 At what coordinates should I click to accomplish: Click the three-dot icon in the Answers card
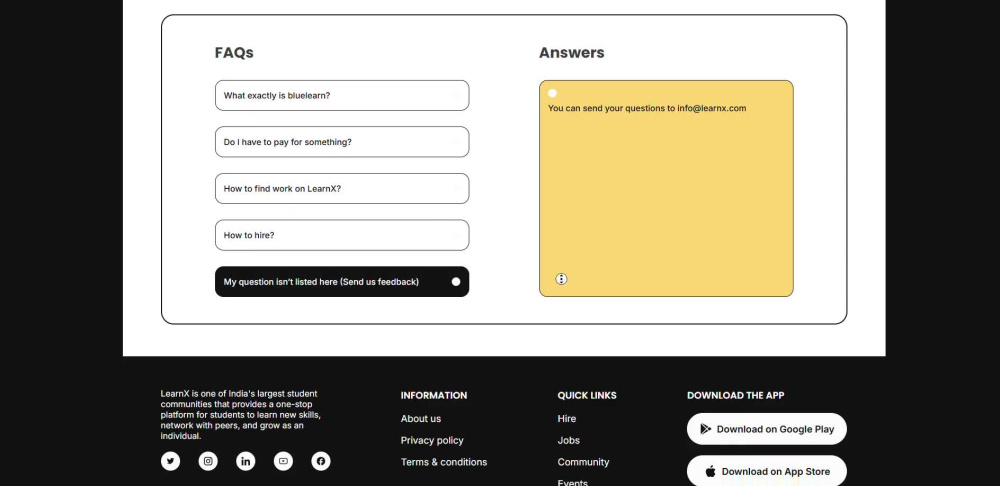coord(561,279)
